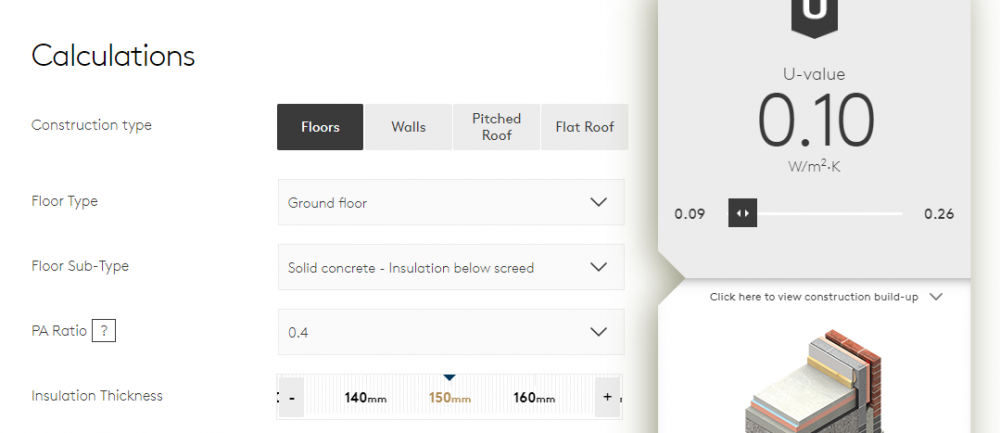
Task: Choose Flat Roof construction type
Action: point(584,127)
